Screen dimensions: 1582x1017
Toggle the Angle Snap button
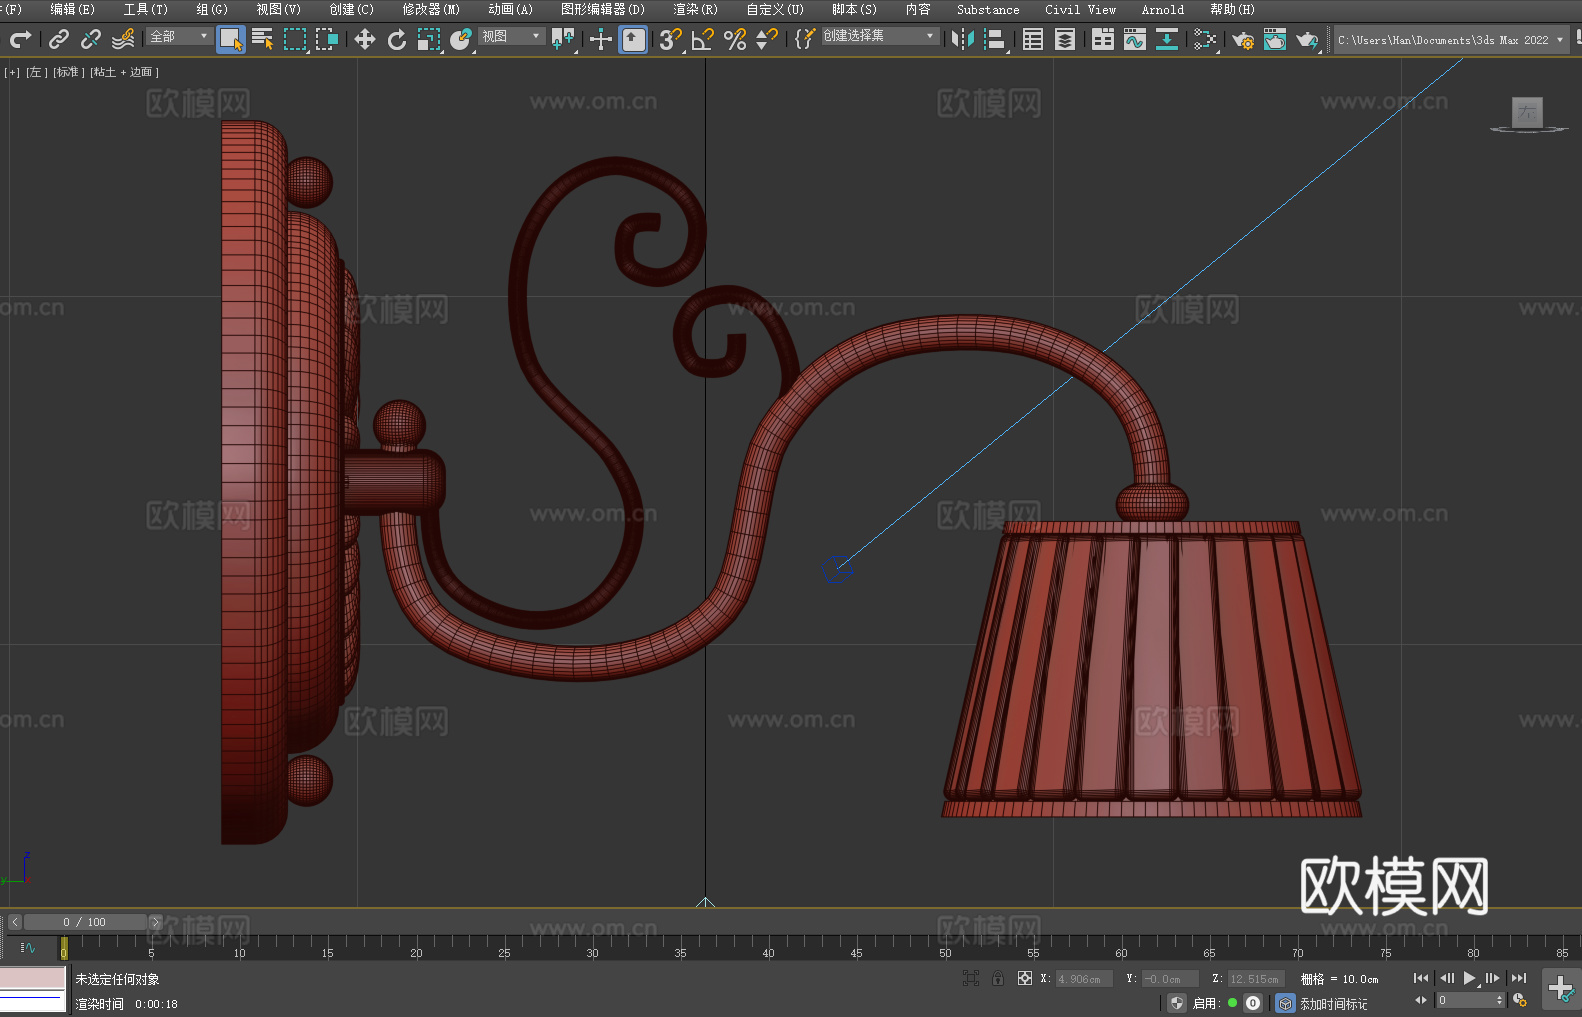[703, 39]
